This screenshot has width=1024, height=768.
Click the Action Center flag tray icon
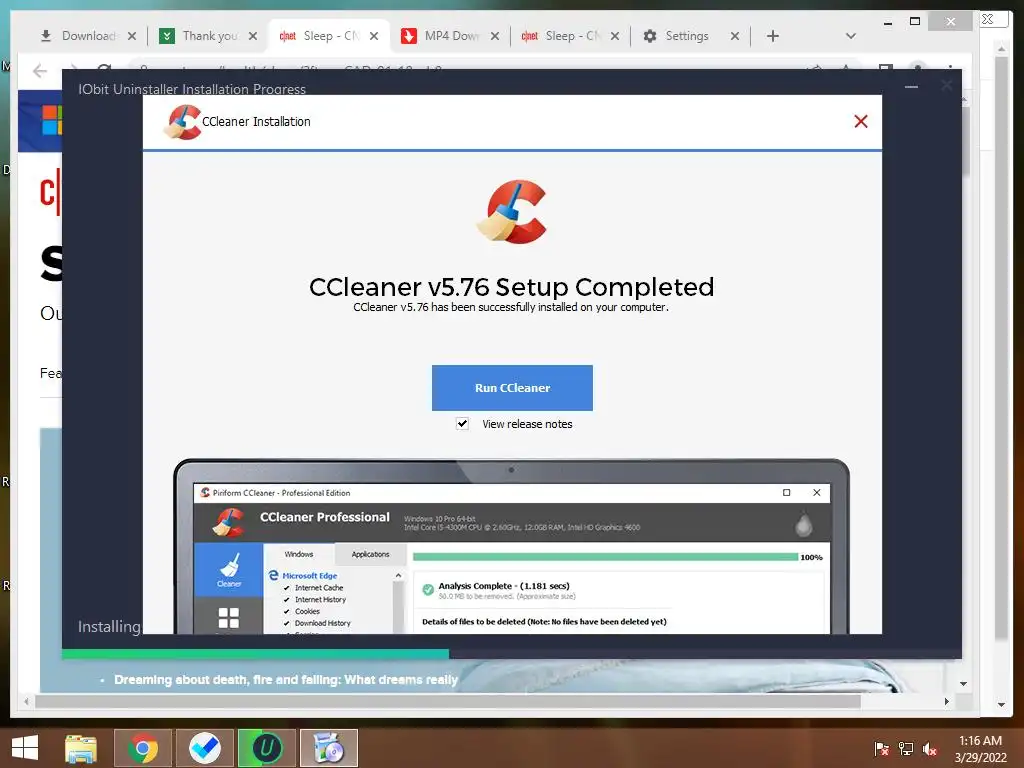click(882, 749)
